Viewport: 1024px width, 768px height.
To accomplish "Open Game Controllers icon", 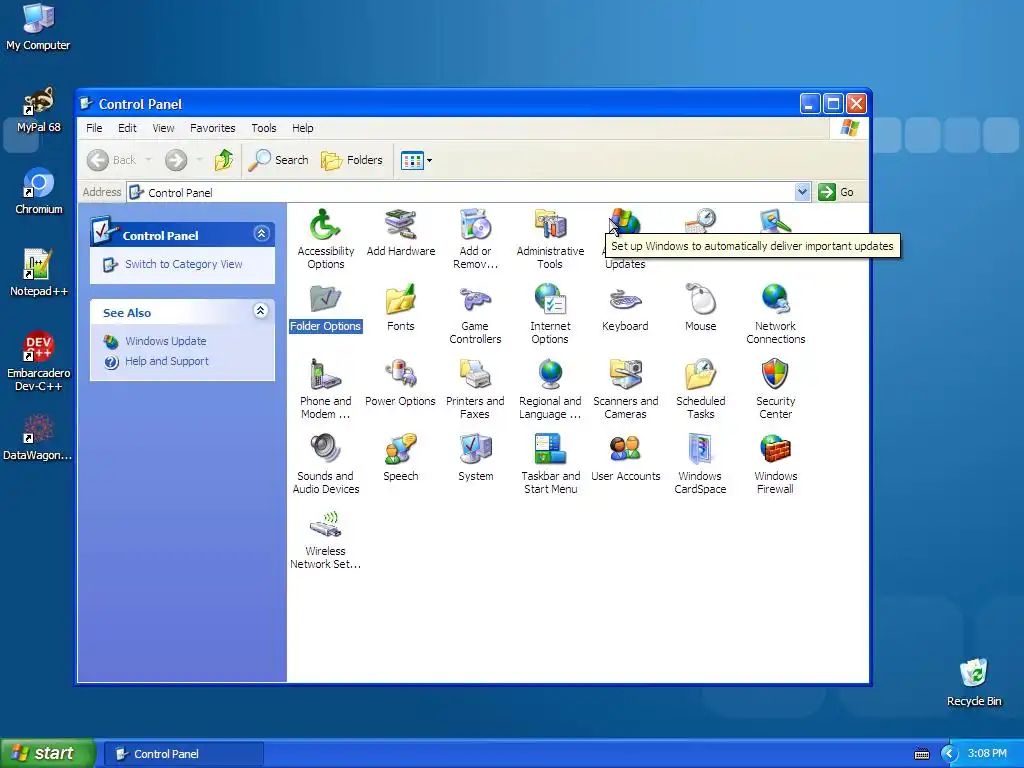I will click(x=475, y=300).
